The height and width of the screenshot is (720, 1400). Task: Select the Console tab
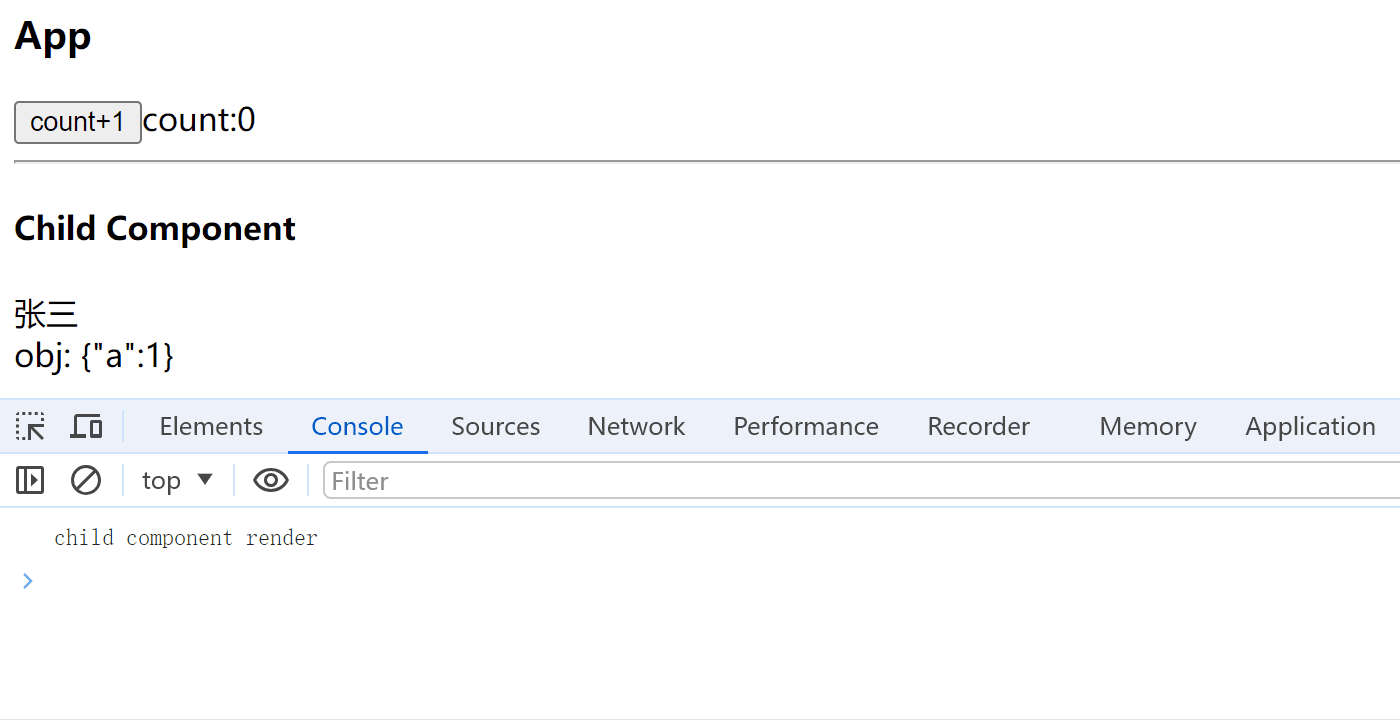coord(357,427)
